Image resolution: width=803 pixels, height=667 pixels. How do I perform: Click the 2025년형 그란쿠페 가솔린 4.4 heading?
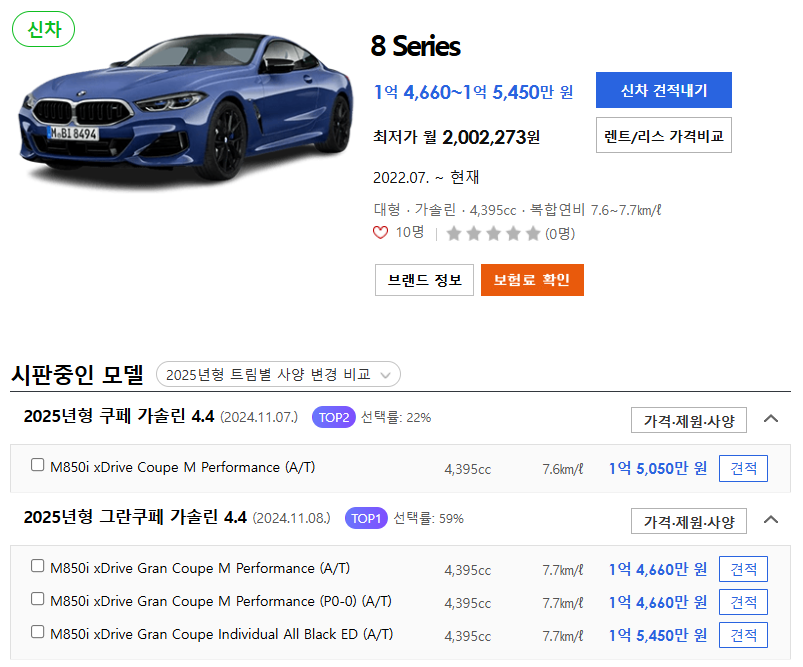(x=135, y=517)
